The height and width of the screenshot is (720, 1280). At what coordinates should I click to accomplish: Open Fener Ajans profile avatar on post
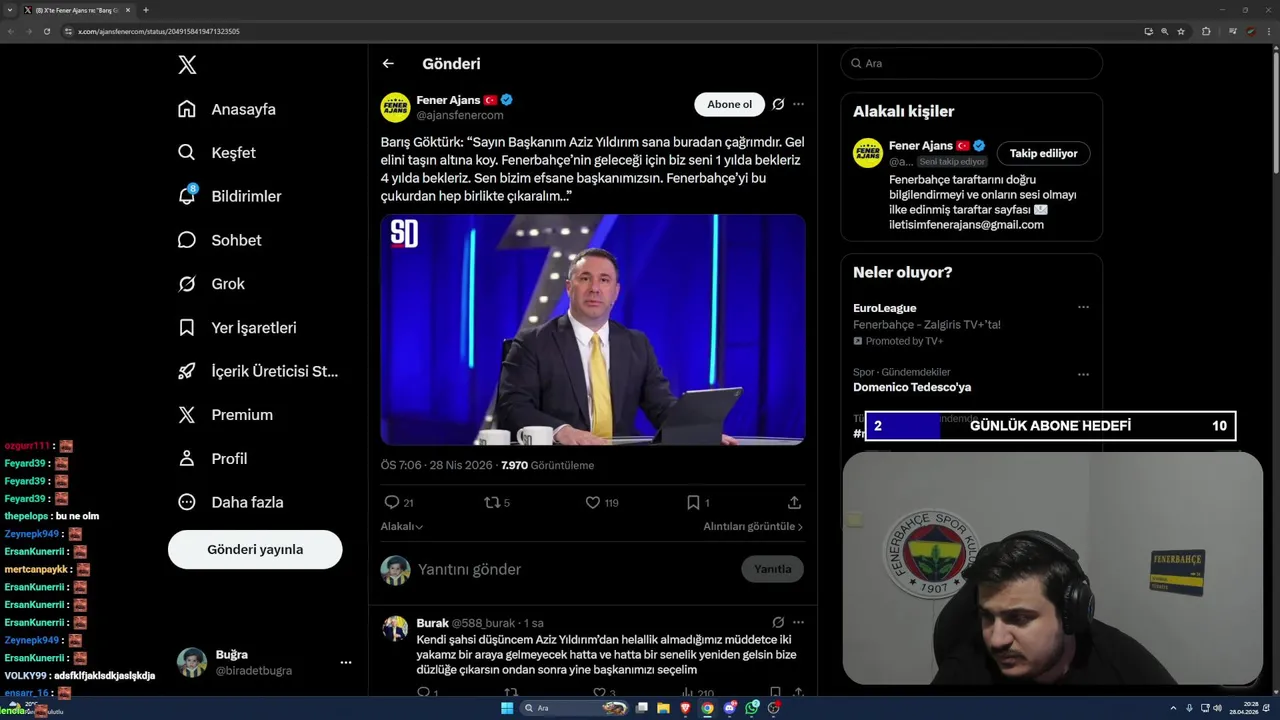pos(395,107)
